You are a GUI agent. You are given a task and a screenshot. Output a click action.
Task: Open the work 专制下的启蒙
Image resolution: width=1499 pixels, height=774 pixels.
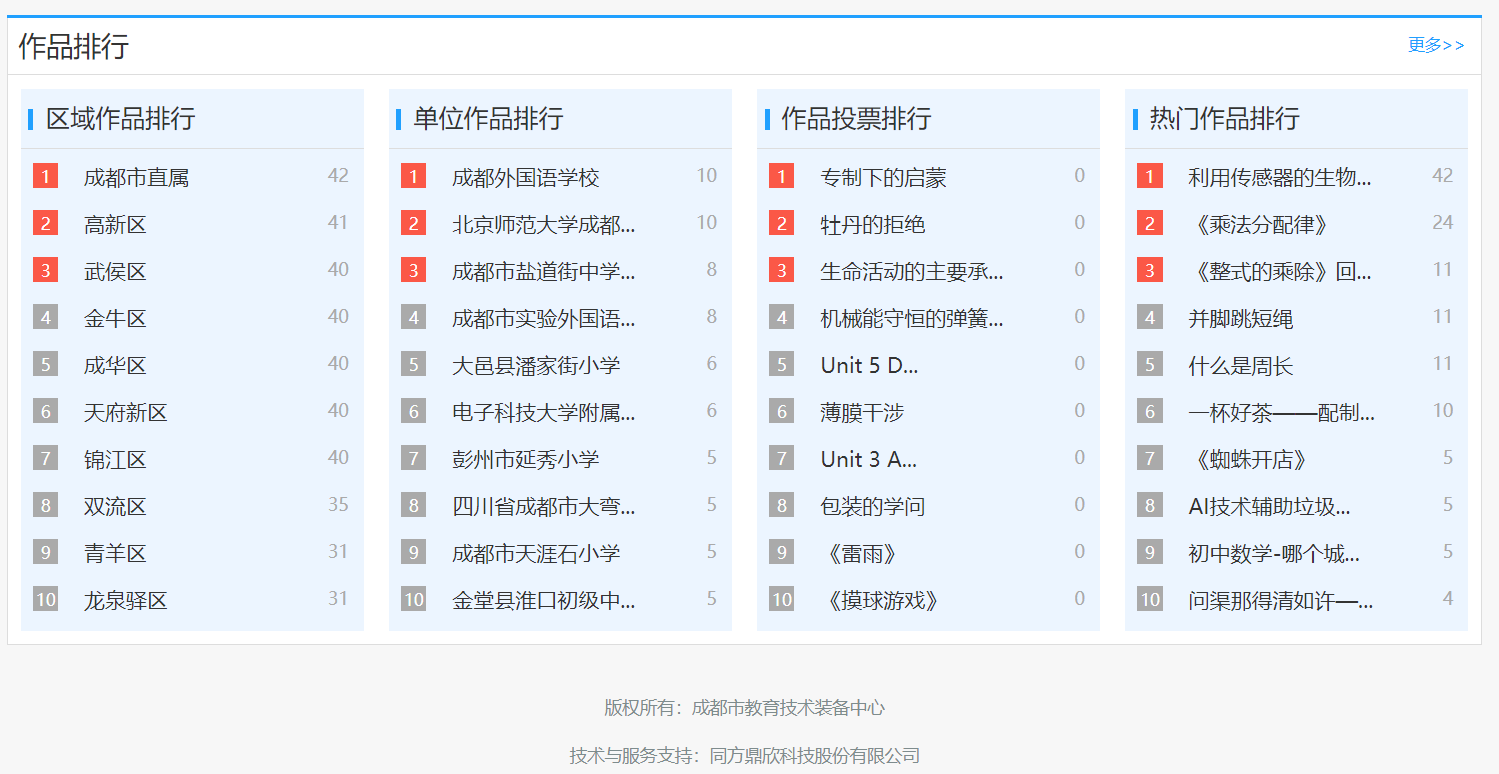click(x=883, y=178)
